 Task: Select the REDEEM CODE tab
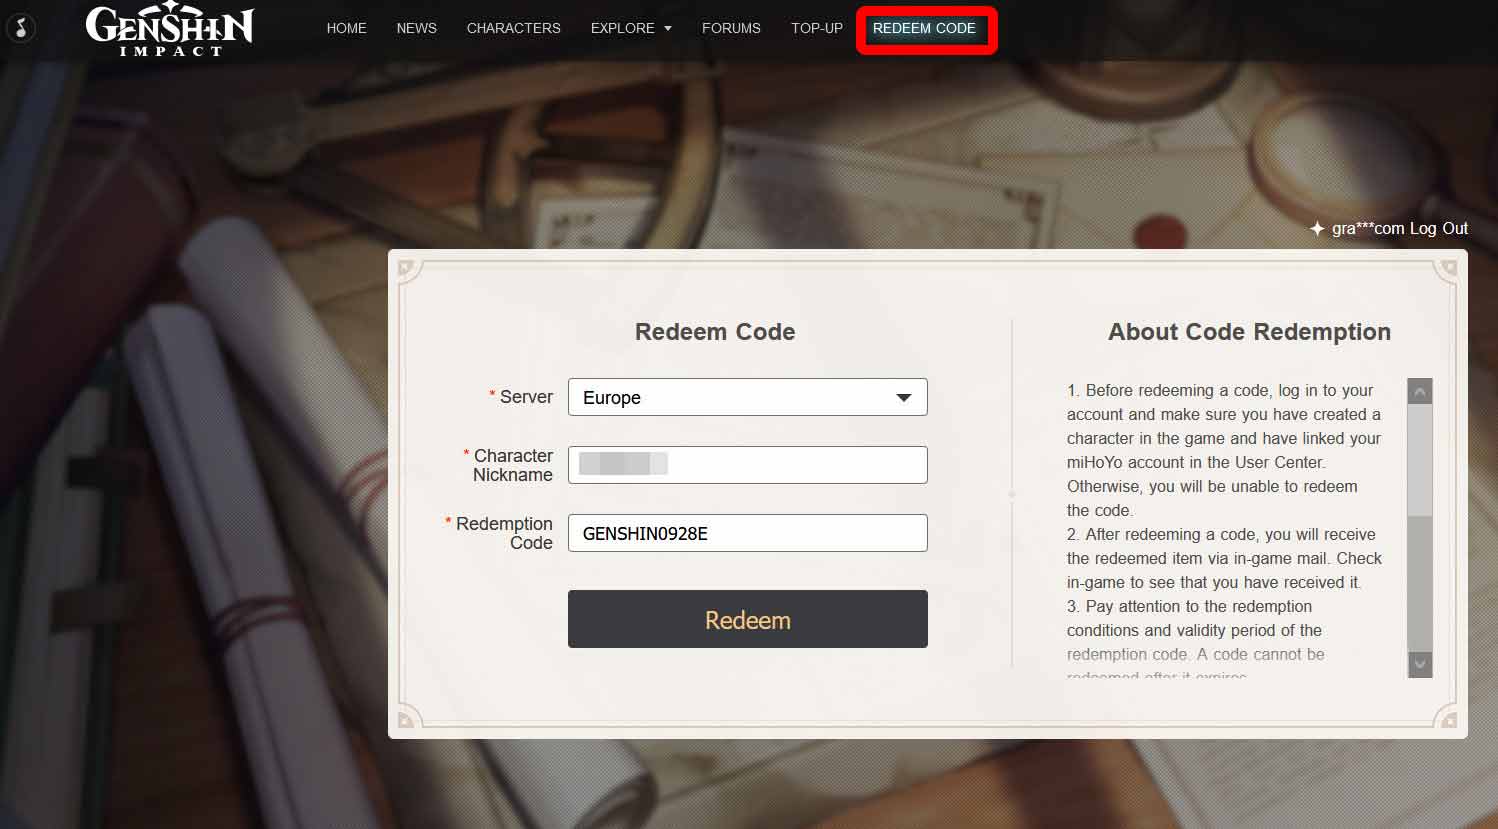click(x=924, y=28)
